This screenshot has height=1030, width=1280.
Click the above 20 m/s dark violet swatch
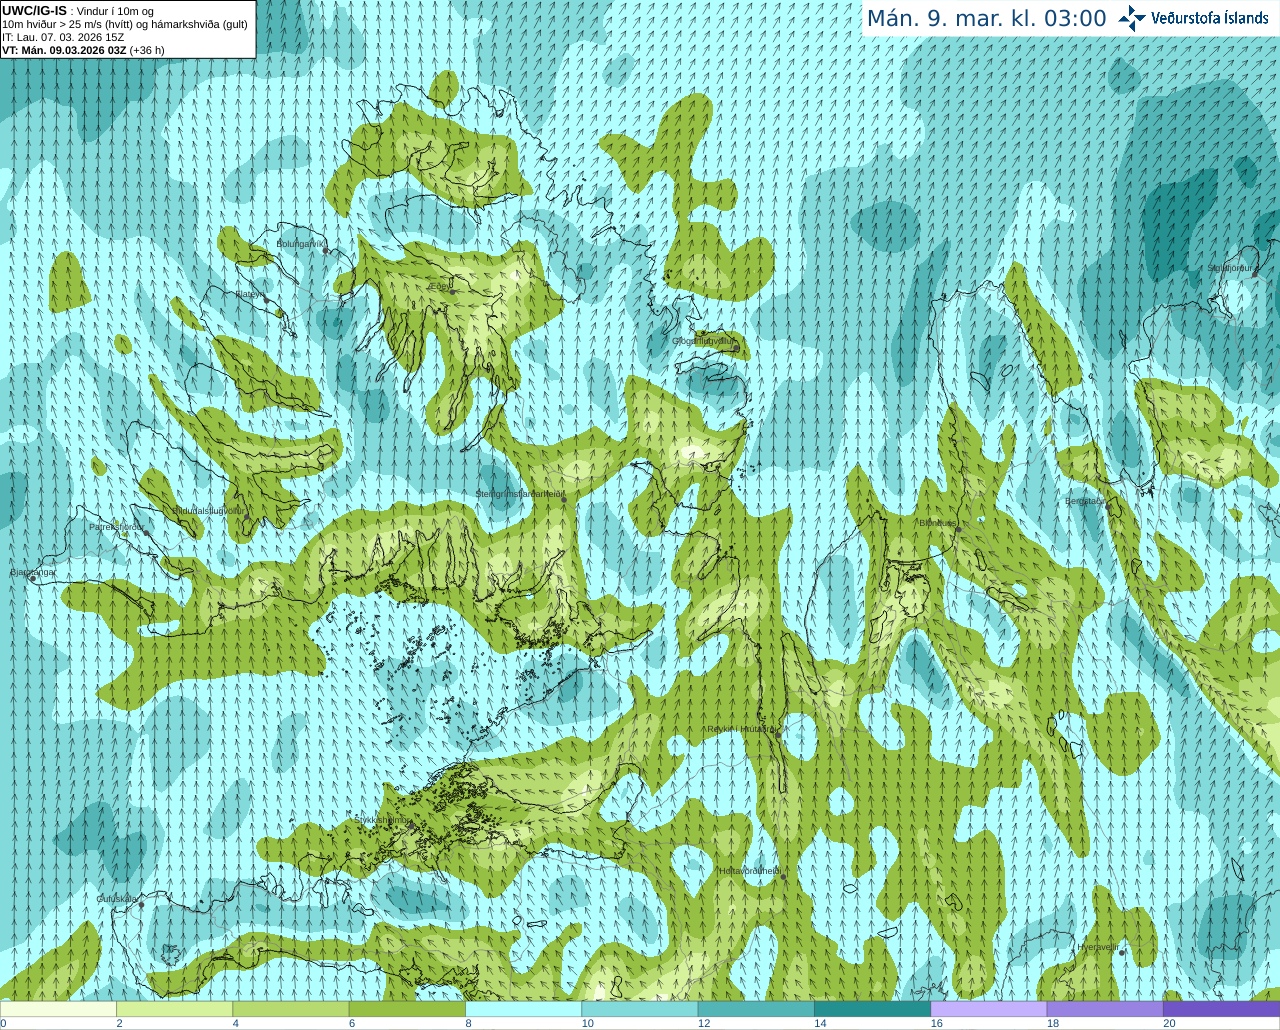click(1221, 1009)
